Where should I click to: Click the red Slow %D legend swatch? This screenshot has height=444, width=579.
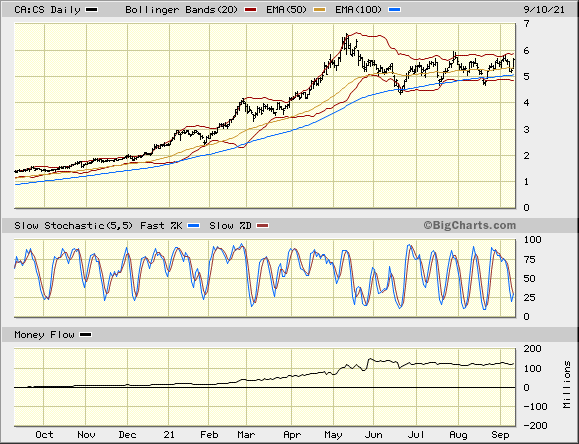[263, 226]
